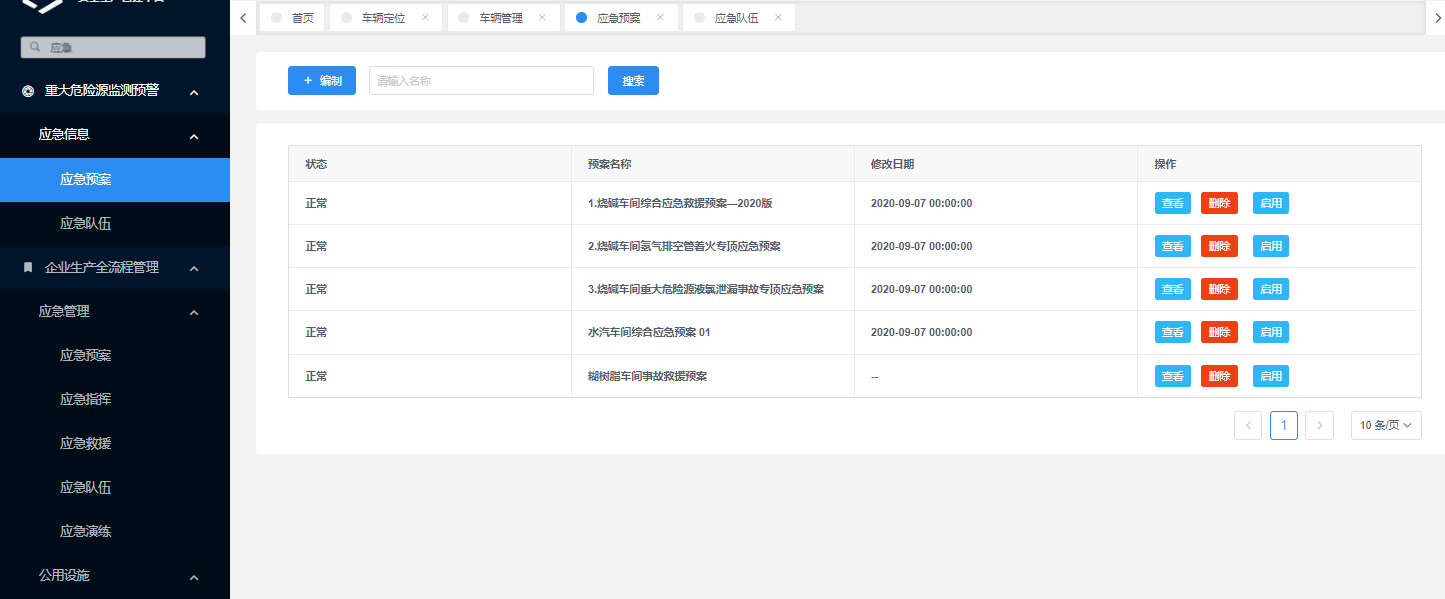This screenshot has height=599, width=1445.
Task: Click the bookmark icon beside 企业生产全流程管理
Action: 27,267
